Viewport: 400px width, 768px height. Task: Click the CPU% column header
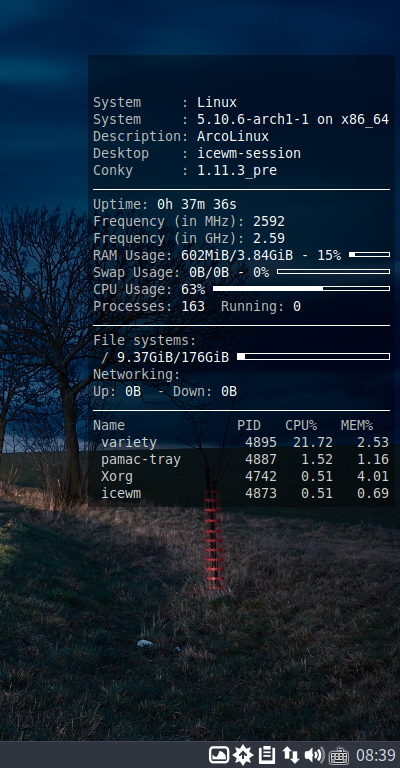301,426
